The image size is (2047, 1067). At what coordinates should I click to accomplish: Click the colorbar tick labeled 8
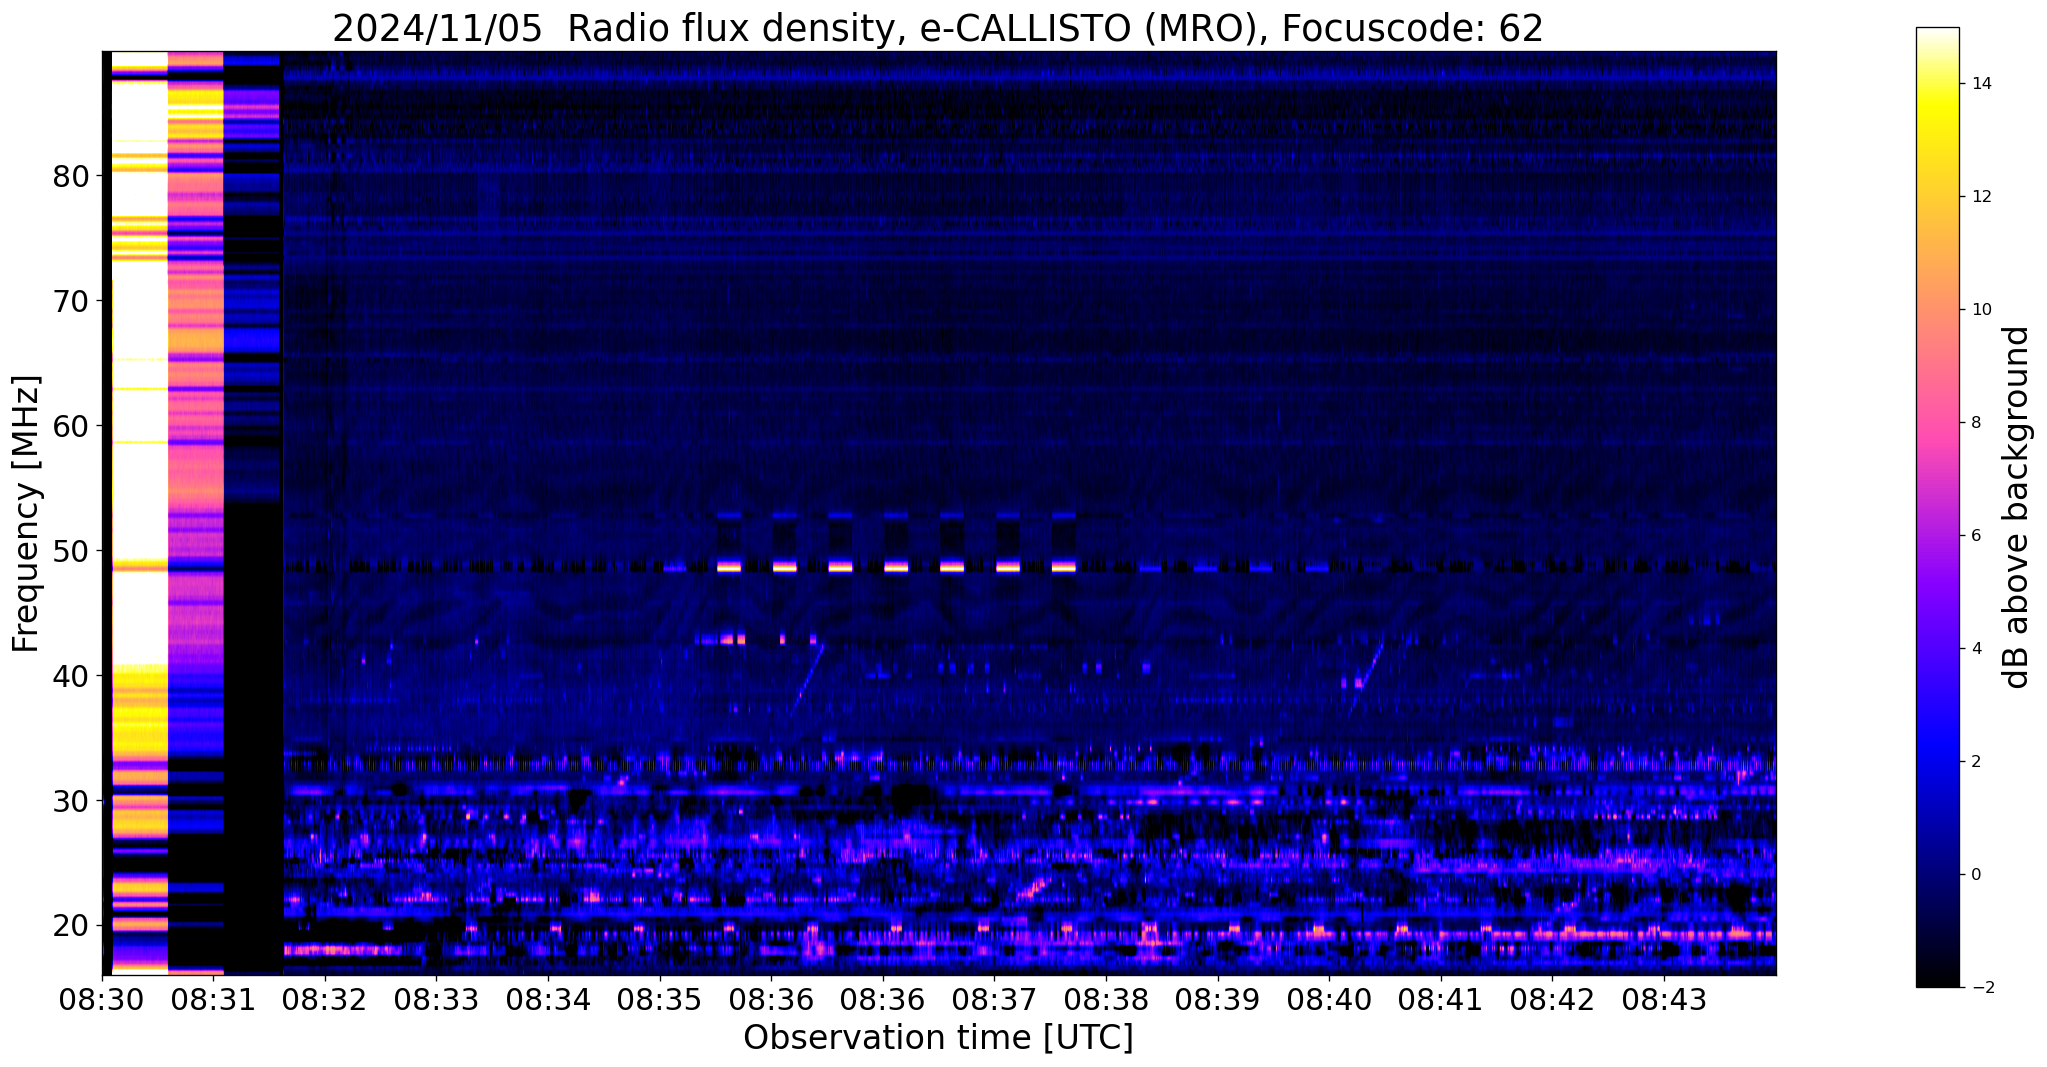click(x=1974, y=423)
